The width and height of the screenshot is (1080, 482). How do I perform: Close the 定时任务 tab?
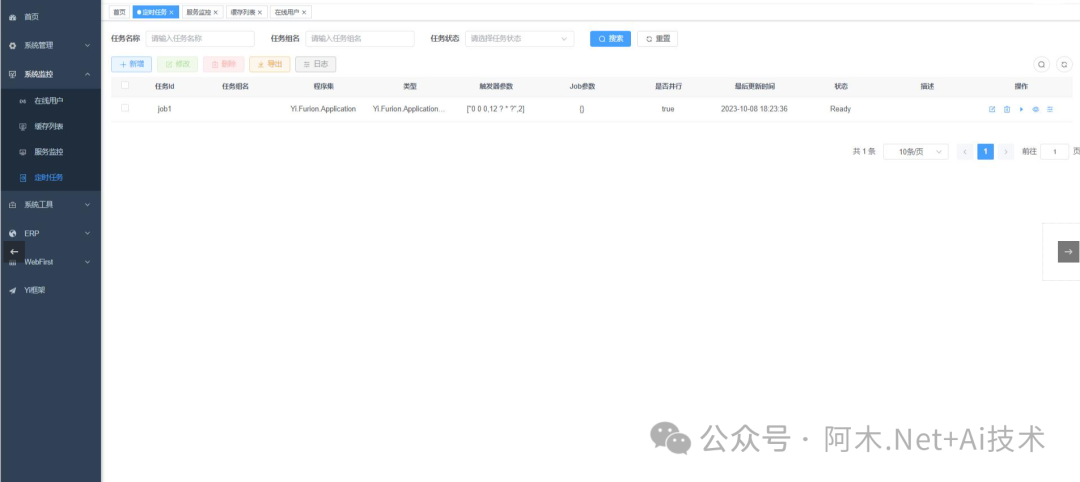(172, 12)
